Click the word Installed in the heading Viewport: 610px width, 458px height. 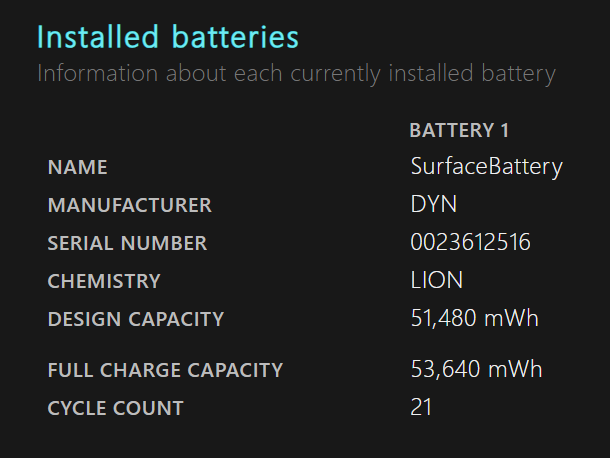tap(98, 37)
